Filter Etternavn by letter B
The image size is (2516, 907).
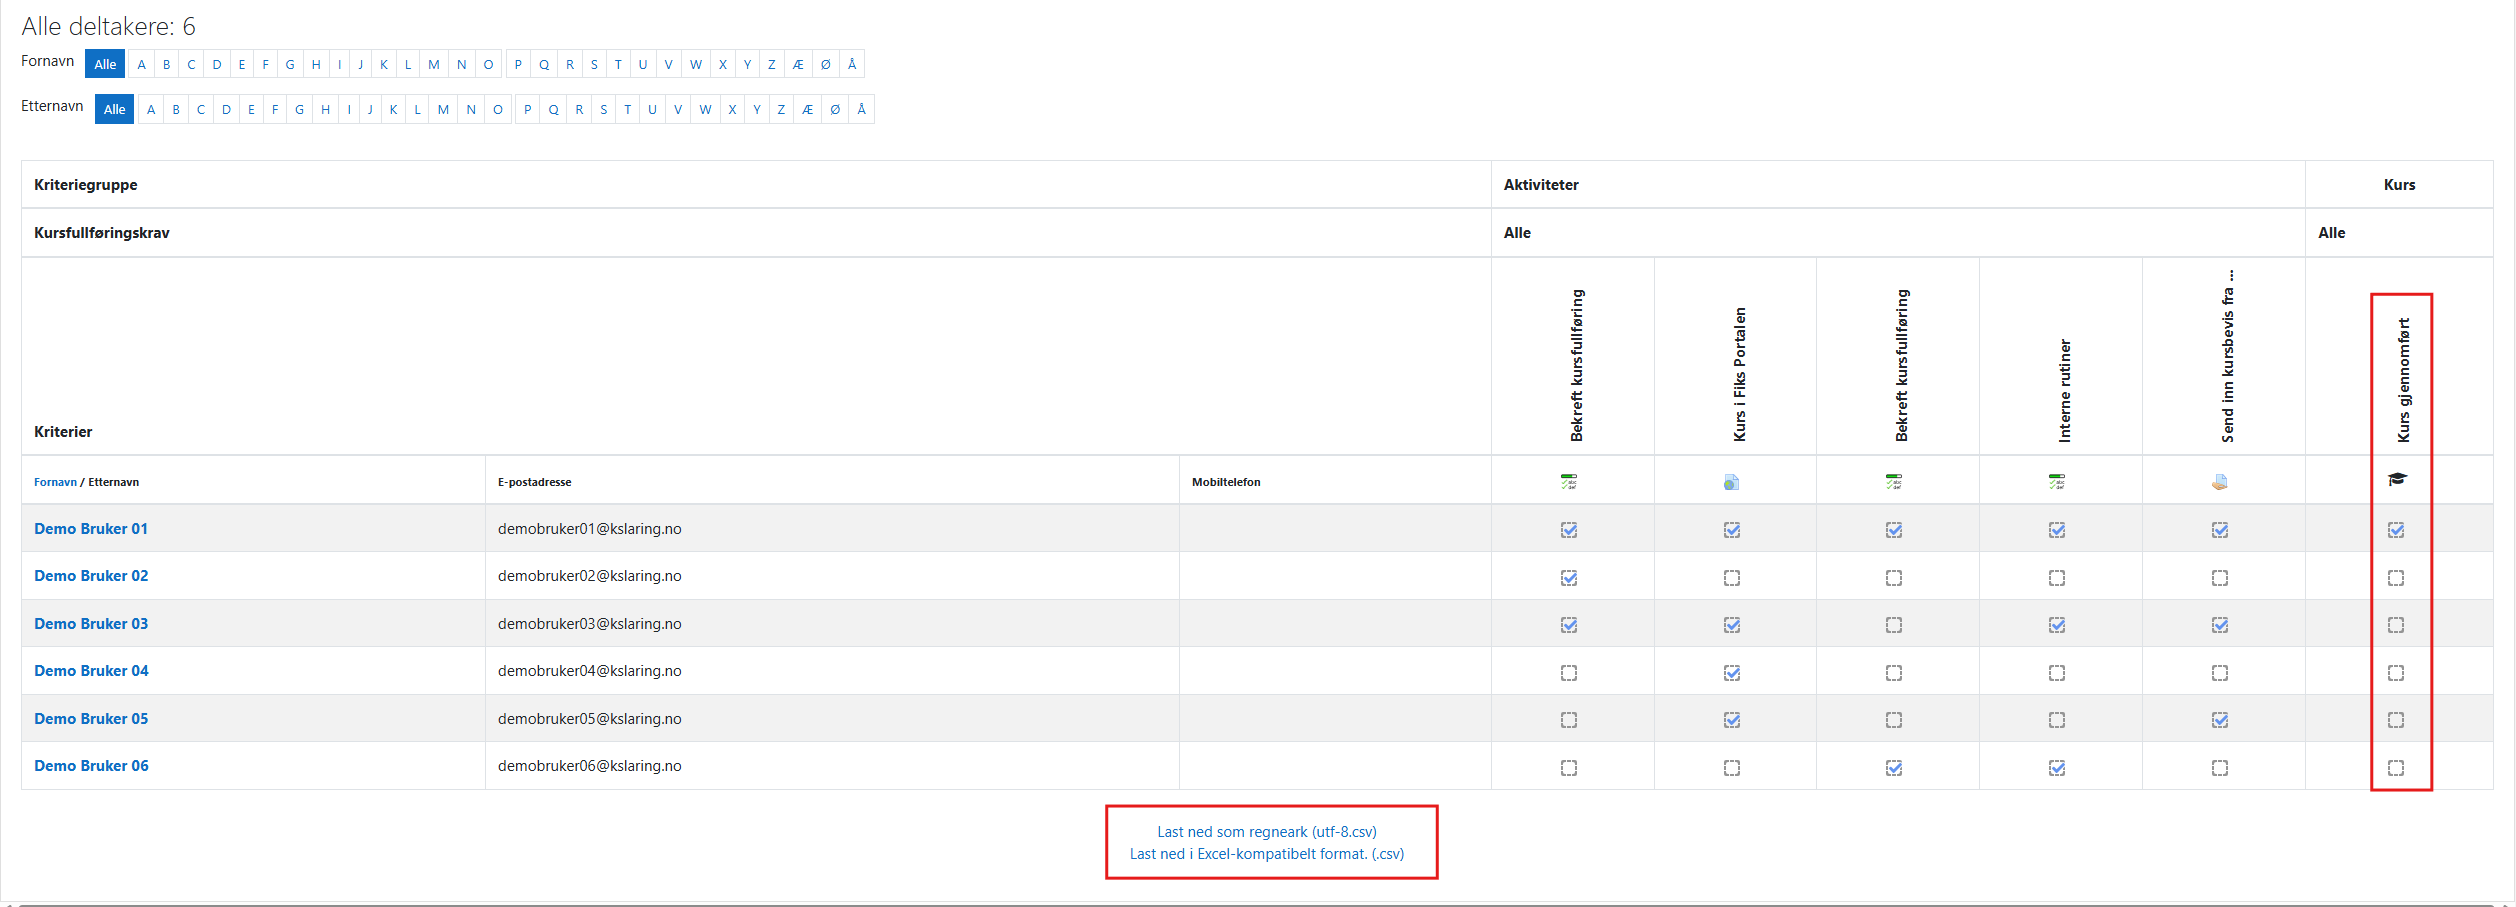pyautogui.click(x=176, y=109)
